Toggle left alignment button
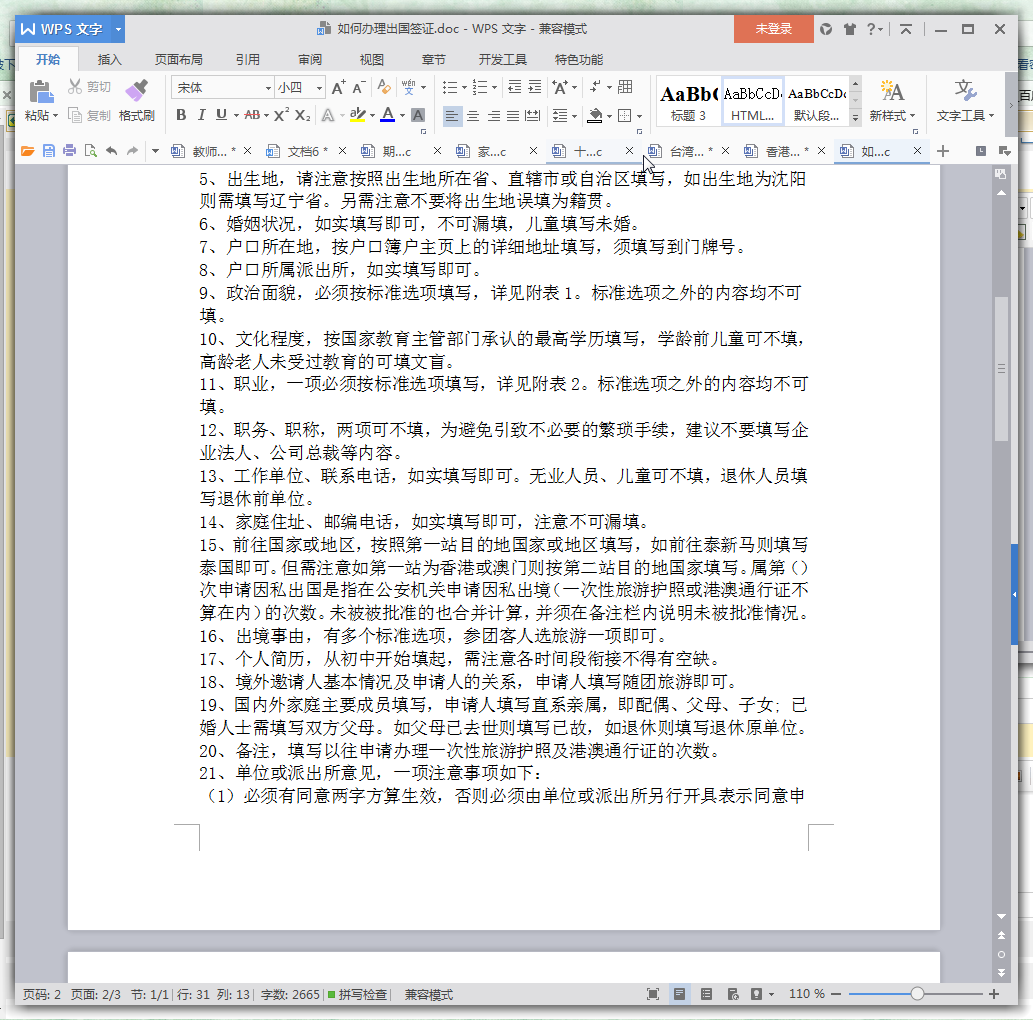 click(x=452, y=116)
